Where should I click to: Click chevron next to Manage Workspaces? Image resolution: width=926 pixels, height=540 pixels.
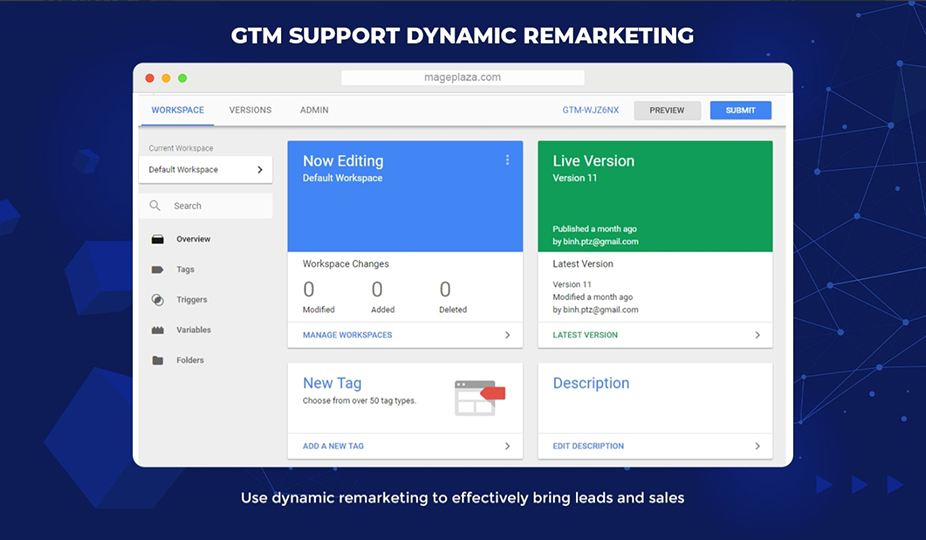pyautogui.click(x=507, y=335)
